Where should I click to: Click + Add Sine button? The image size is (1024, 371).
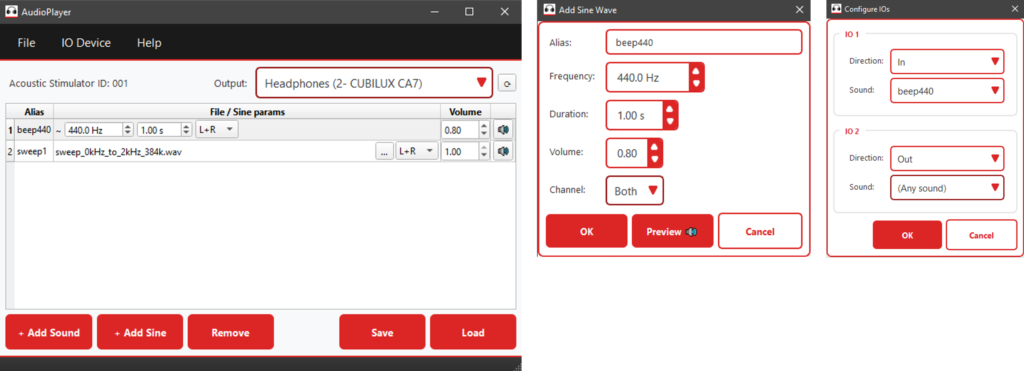(x=140, y=332)
